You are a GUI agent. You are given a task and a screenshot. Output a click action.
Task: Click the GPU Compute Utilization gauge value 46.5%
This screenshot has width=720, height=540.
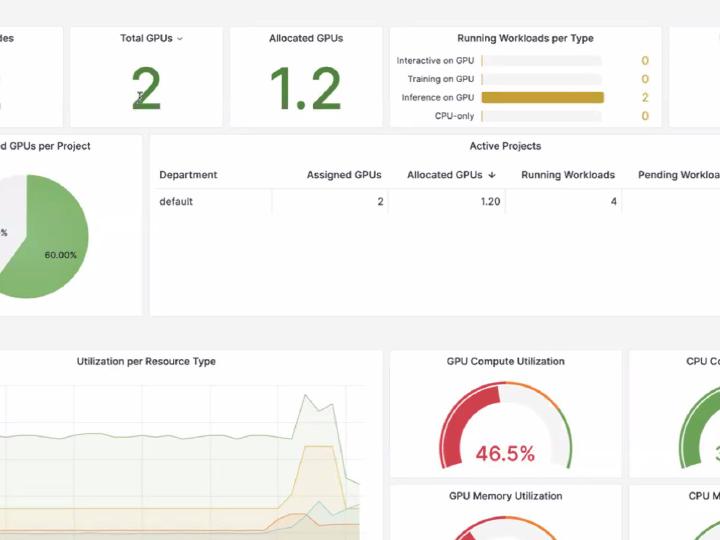[505, 453]
